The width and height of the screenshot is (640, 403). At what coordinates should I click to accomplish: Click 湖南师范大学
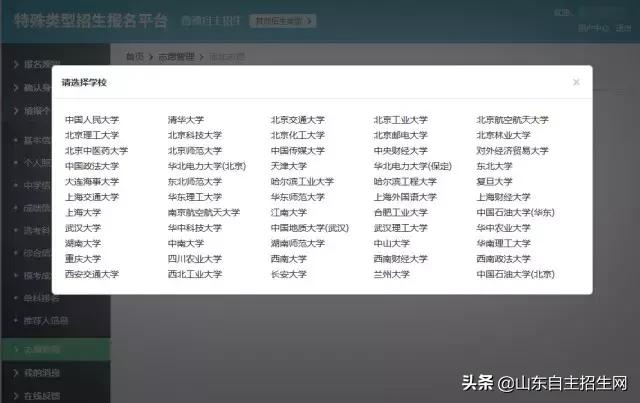[298, 244]
